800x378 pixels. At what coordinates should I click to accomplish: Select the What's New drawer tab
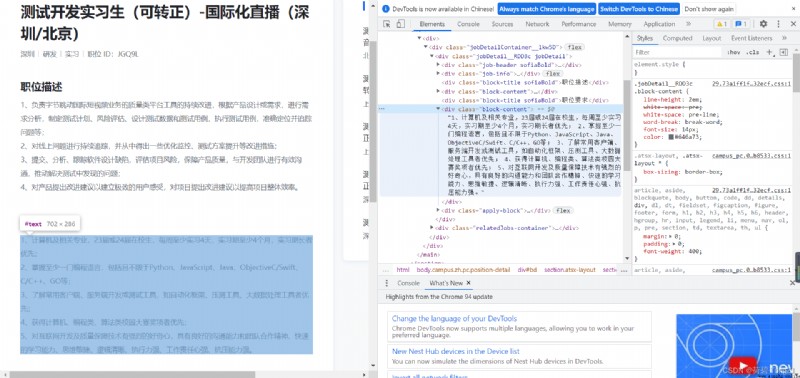click(x=445, y=283)
